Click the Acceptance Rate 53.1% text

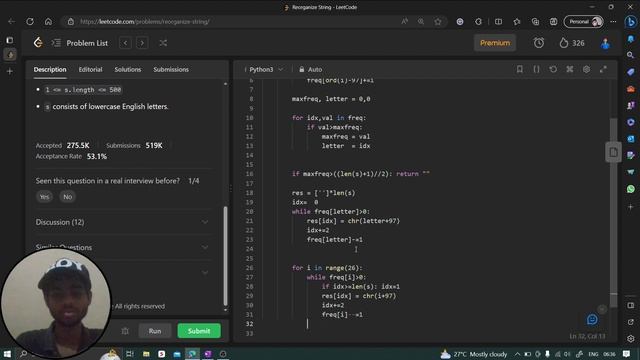tap(71, 156)
